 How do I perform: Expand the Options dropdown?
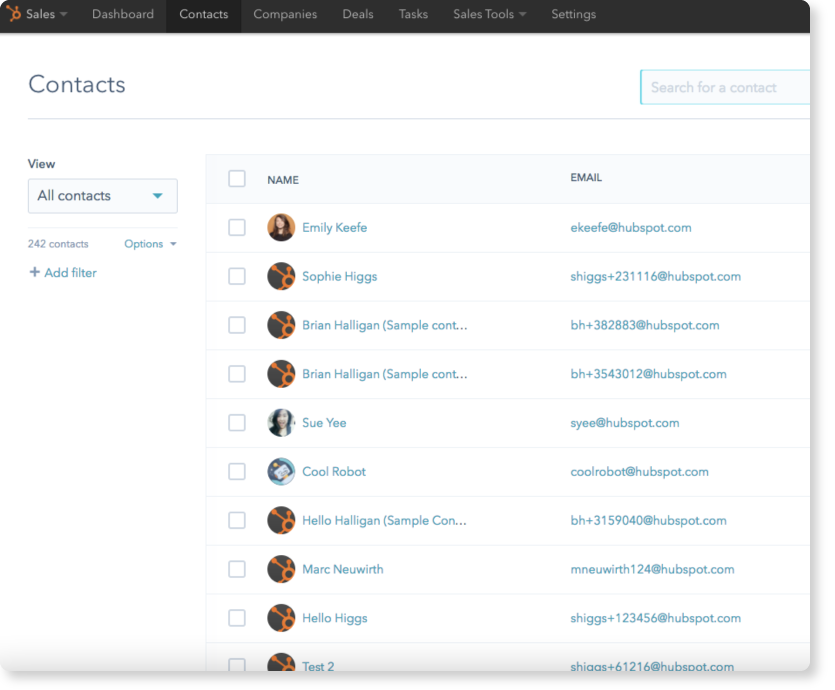point(150,244)
